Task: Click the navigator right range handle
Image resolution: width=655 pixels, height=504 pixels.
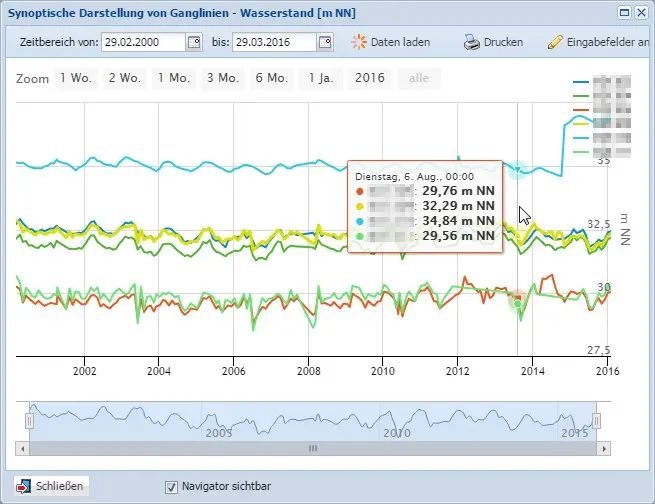Action: [597, 421]
